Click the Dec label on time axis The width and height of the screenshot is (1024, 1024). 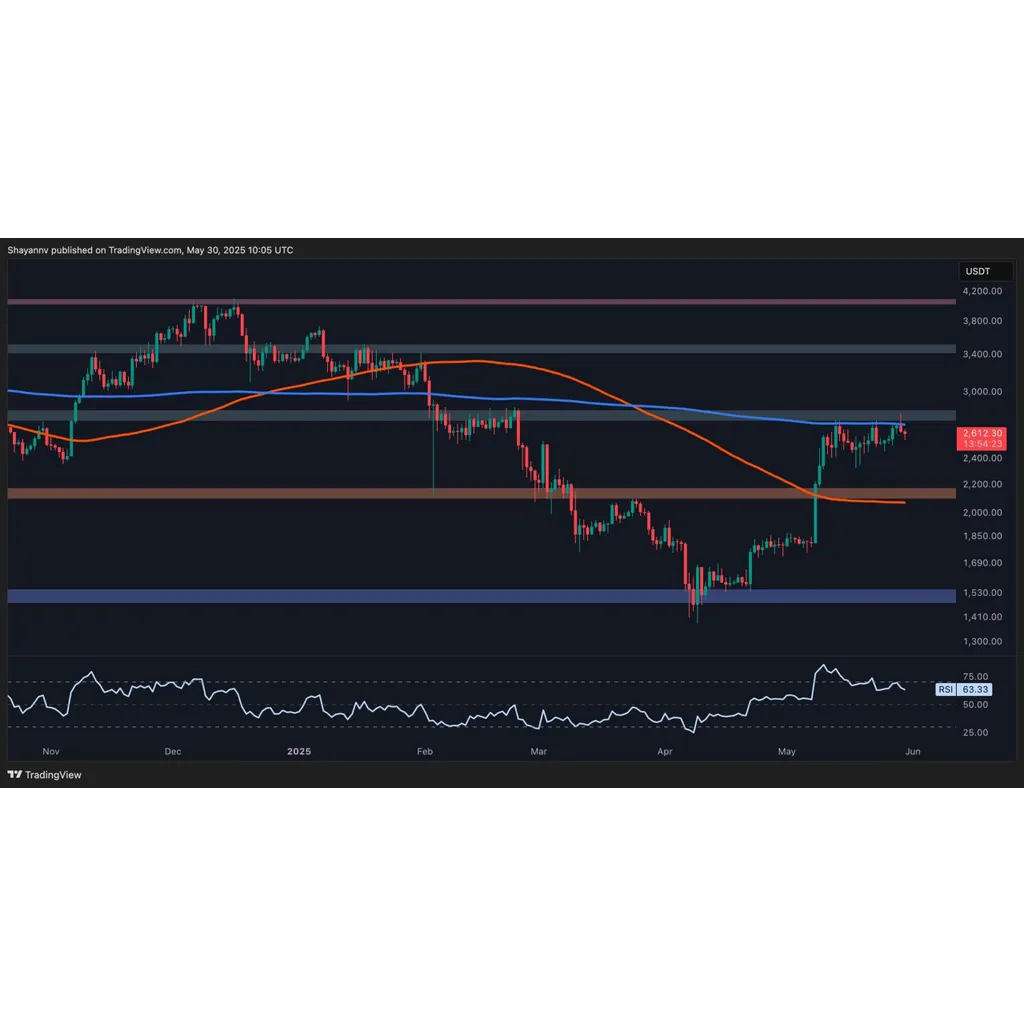pyautogui.click(x=173, y=752)
